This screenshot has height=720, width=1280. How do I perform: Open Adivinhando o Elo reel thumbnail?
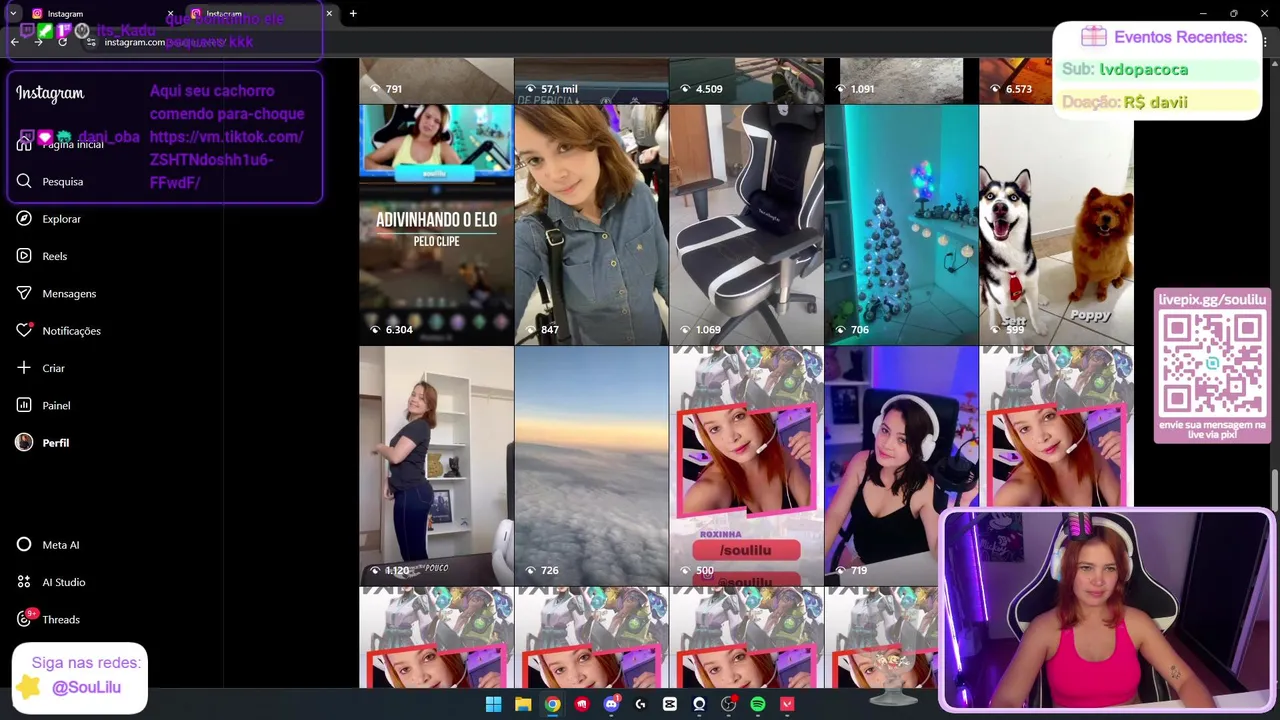point(436,225)
